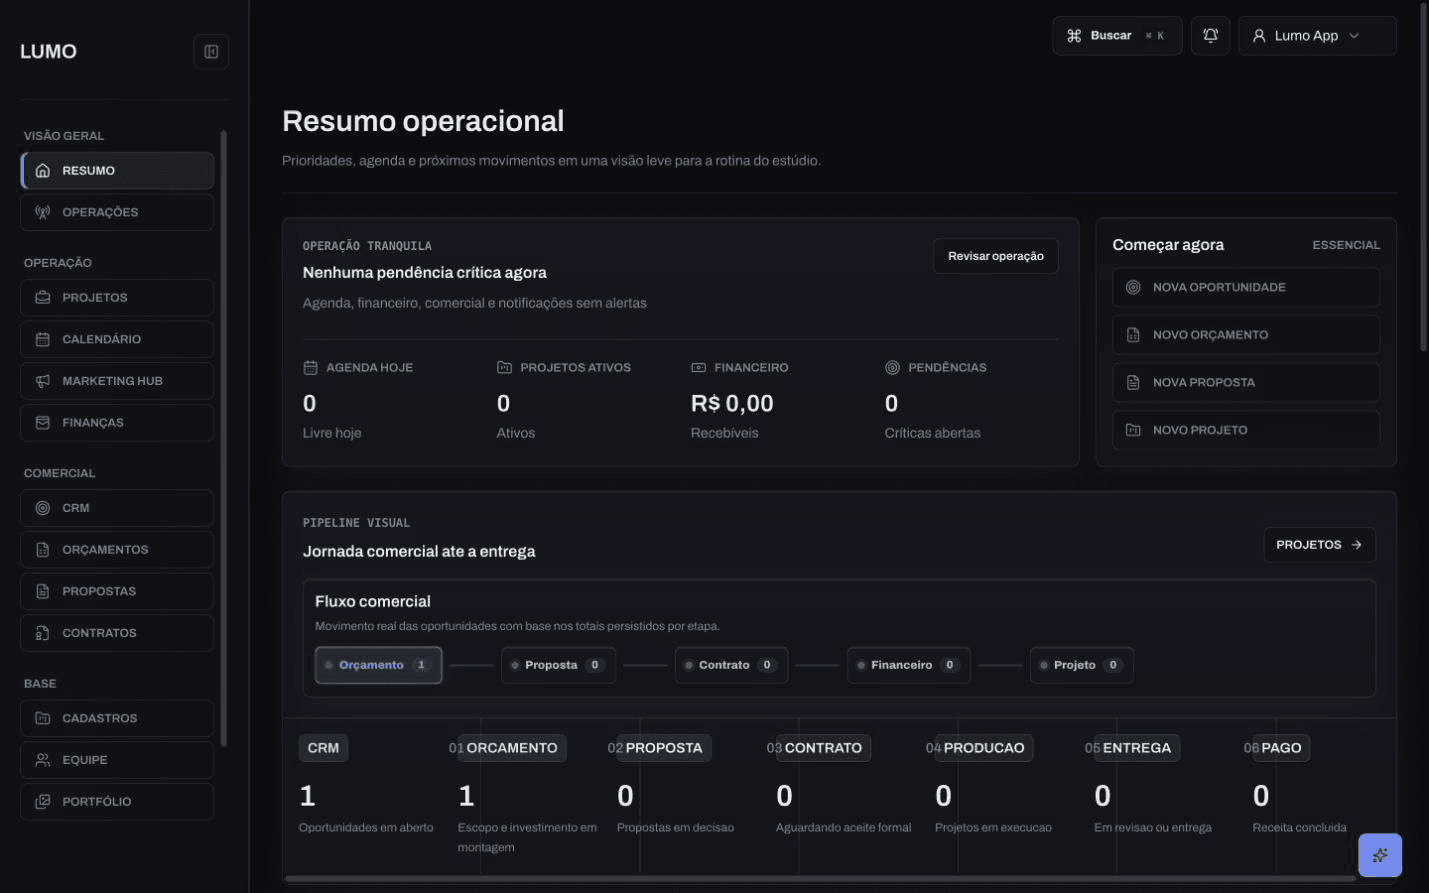Open the Resumo menu item
The height and width of the screenshot is (893, 1429).
click(x=117, y=171)
